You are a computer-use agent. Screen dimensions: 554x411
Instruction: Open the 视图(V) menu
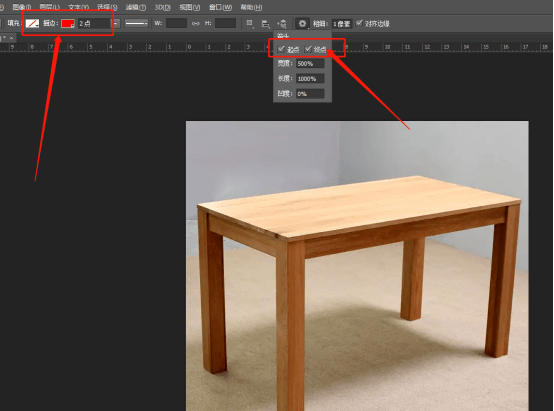[190, 7]
